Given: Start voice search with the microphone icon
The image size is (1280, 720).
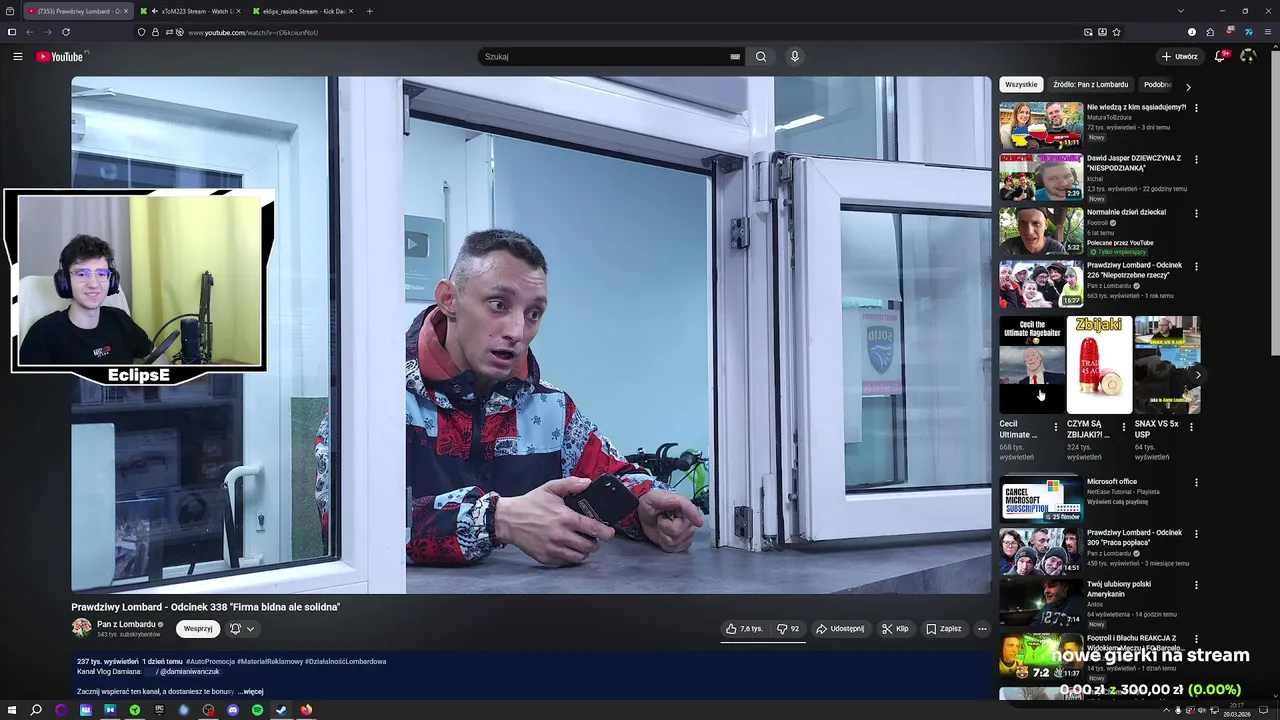Looking at the screenshot, I should pos(795,57).
